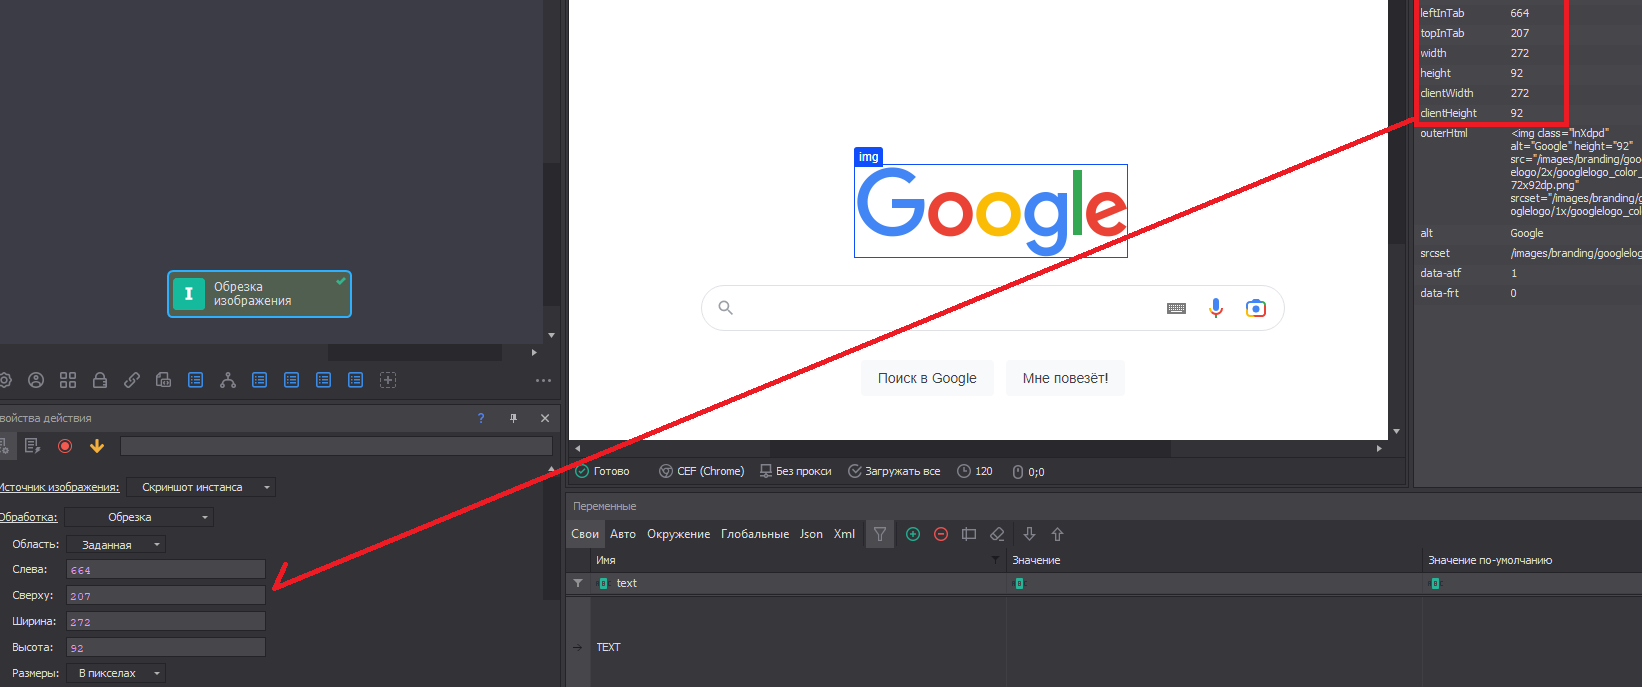The width and height of the screenshot is (1642, 687).
Task: Click the 'Готово' ready status indicator
Action: click(x=602, y=471)
